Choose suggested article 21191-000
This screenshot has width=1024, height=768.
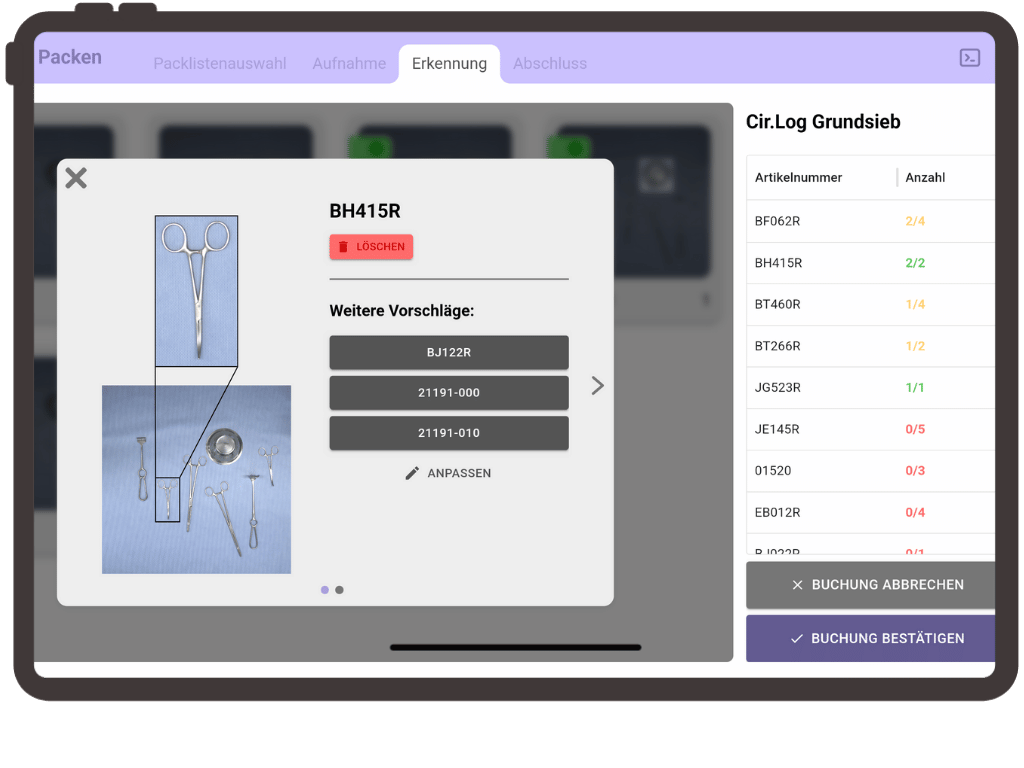(x=448, y=393)
